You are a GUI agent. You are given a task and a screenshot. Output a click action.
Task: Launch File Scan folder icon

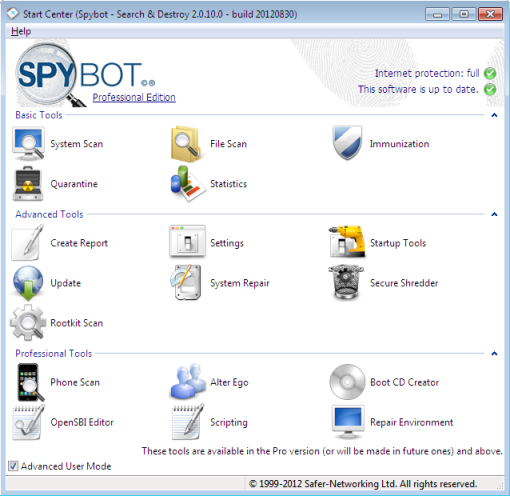tap(186, 144)
